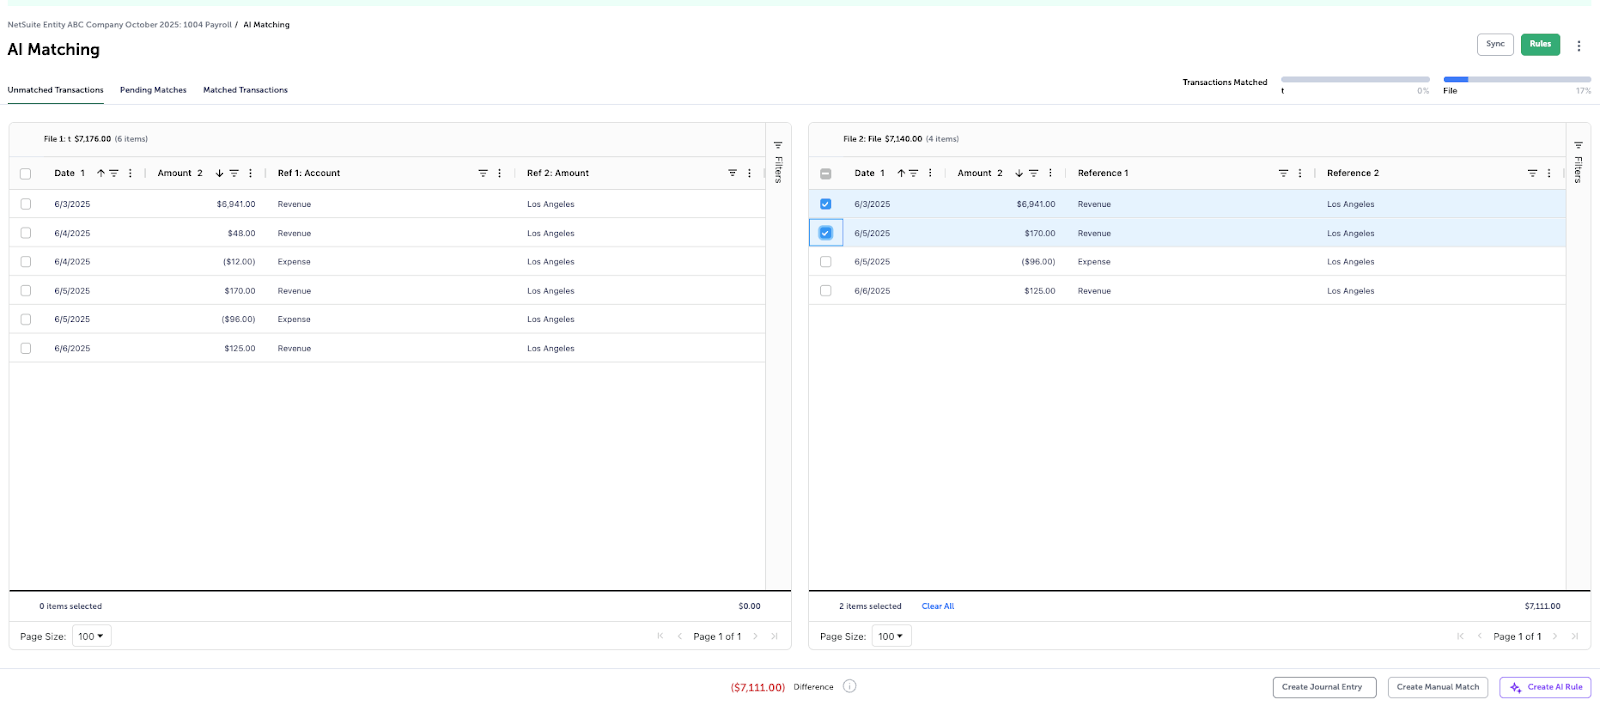Open Page Size dropdown in File 2 table

tap(890, 636)
